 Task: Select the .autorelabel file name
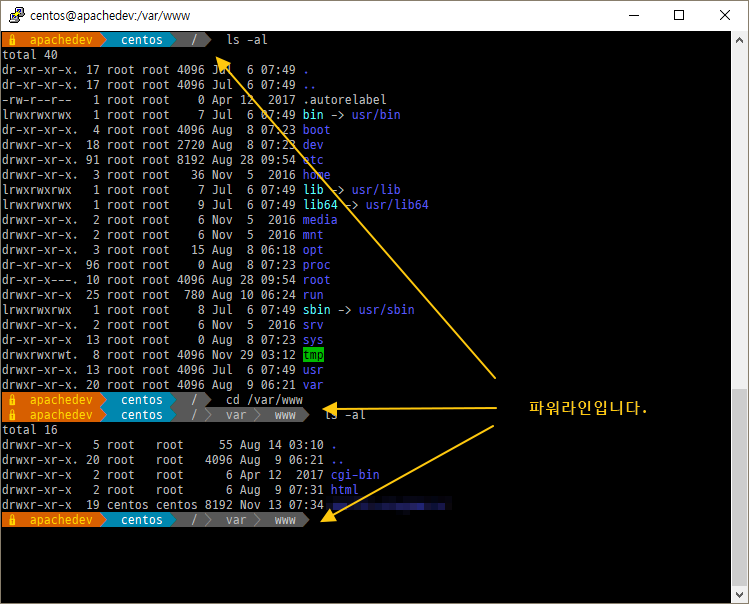[x=344, y=100]
